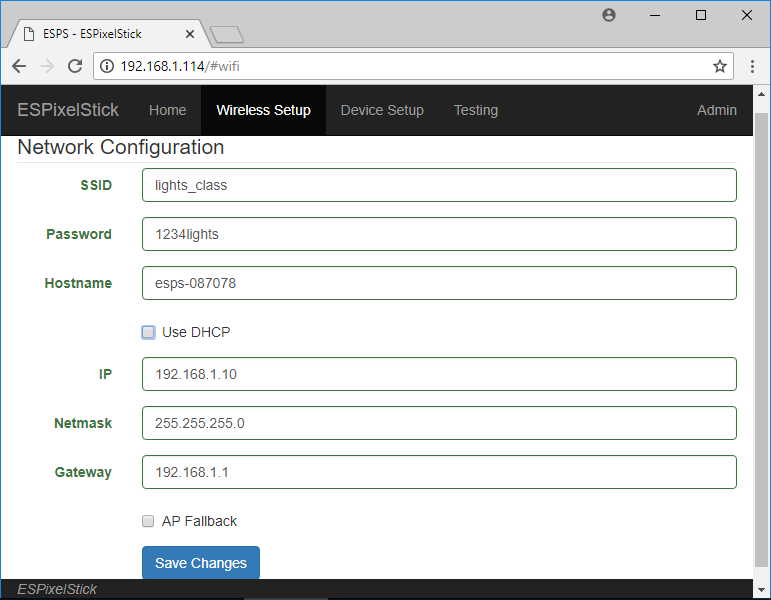Image resolution: width=771 pixels, height=600 pixels.
Task: View site information icon in address bar
Action: pyautogui.click(x=107, y=66)
